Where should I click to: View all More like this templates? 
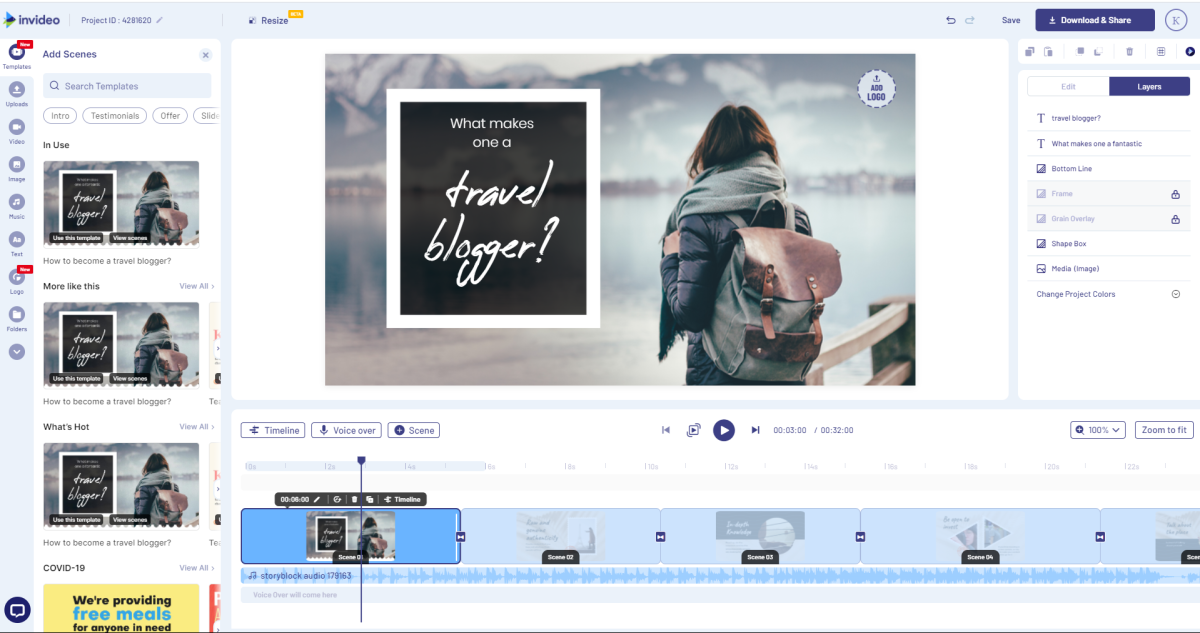tap(196, 286)
